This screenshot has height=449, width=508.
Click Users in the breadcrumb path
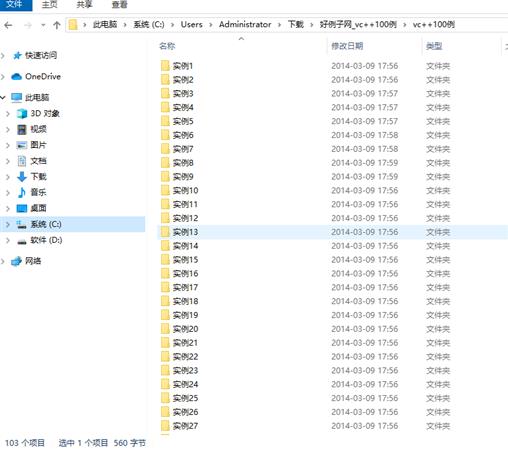coord(192,25)
